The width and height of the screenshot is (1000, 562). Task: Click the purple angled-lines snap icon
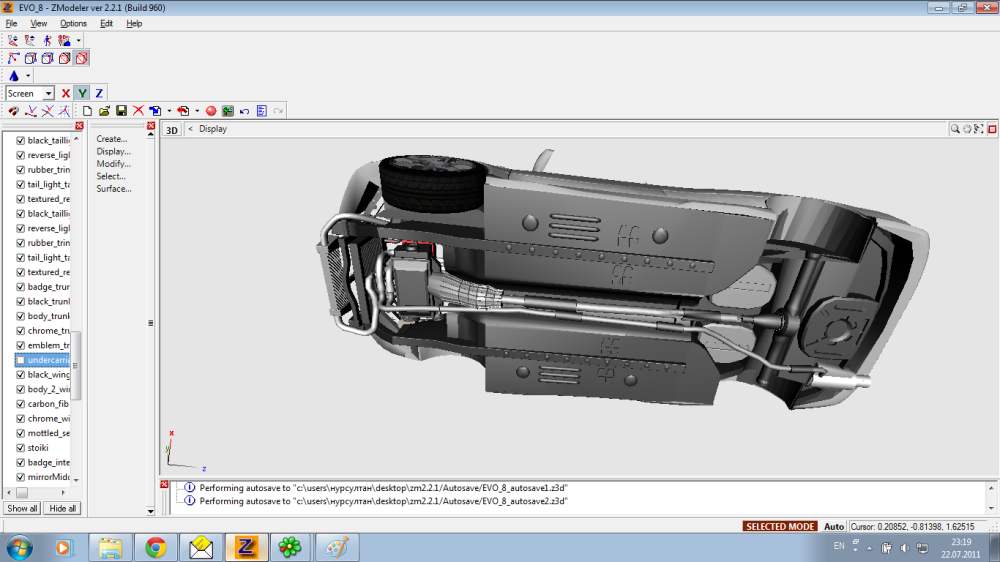pos(64,111)
